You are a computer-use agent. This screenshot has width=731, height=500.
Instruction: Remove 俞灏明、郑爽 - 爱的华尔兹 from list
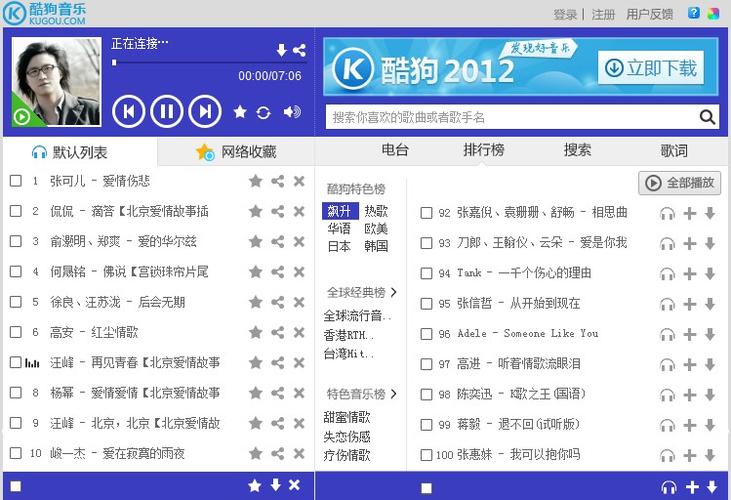point(299,241)
